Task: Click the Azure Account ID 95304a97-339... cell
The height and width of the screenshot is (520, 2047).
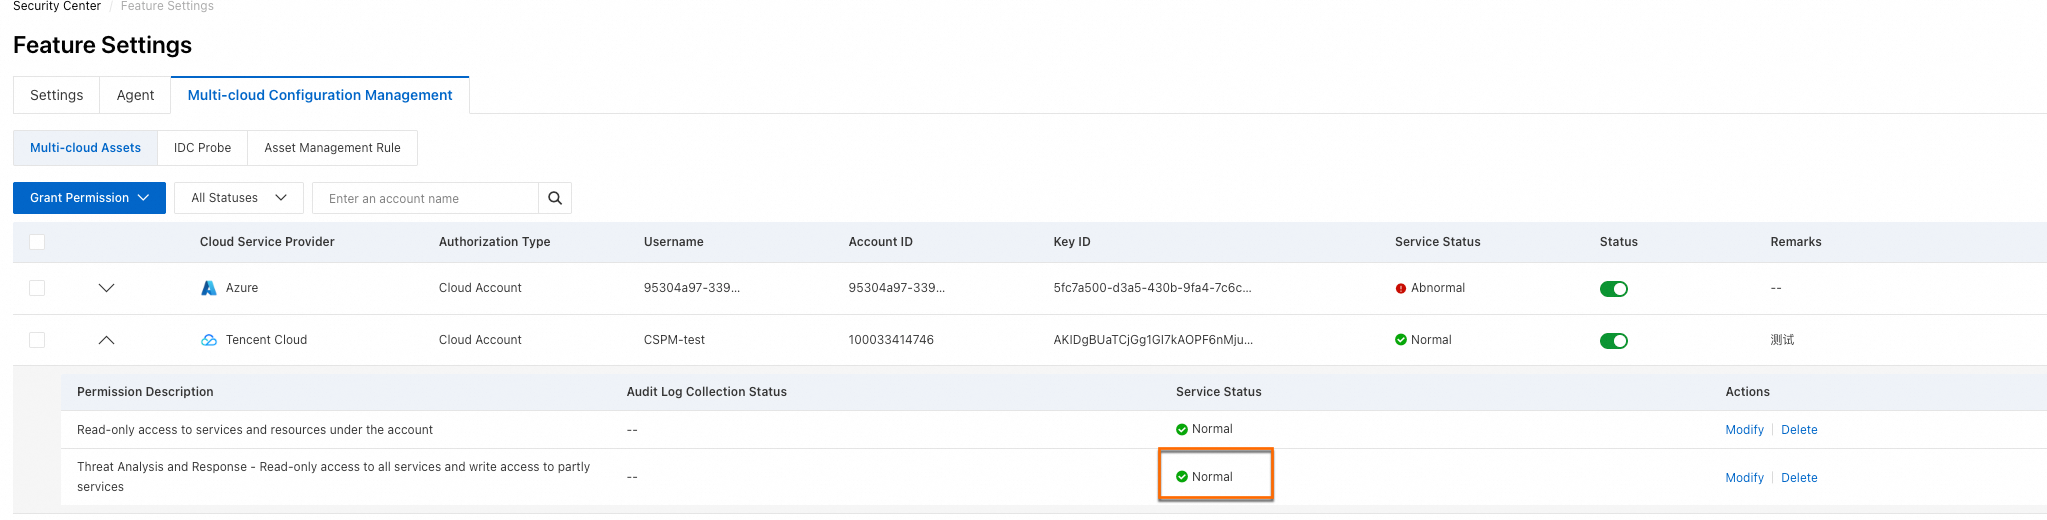Action: click(x=896, y=288)
